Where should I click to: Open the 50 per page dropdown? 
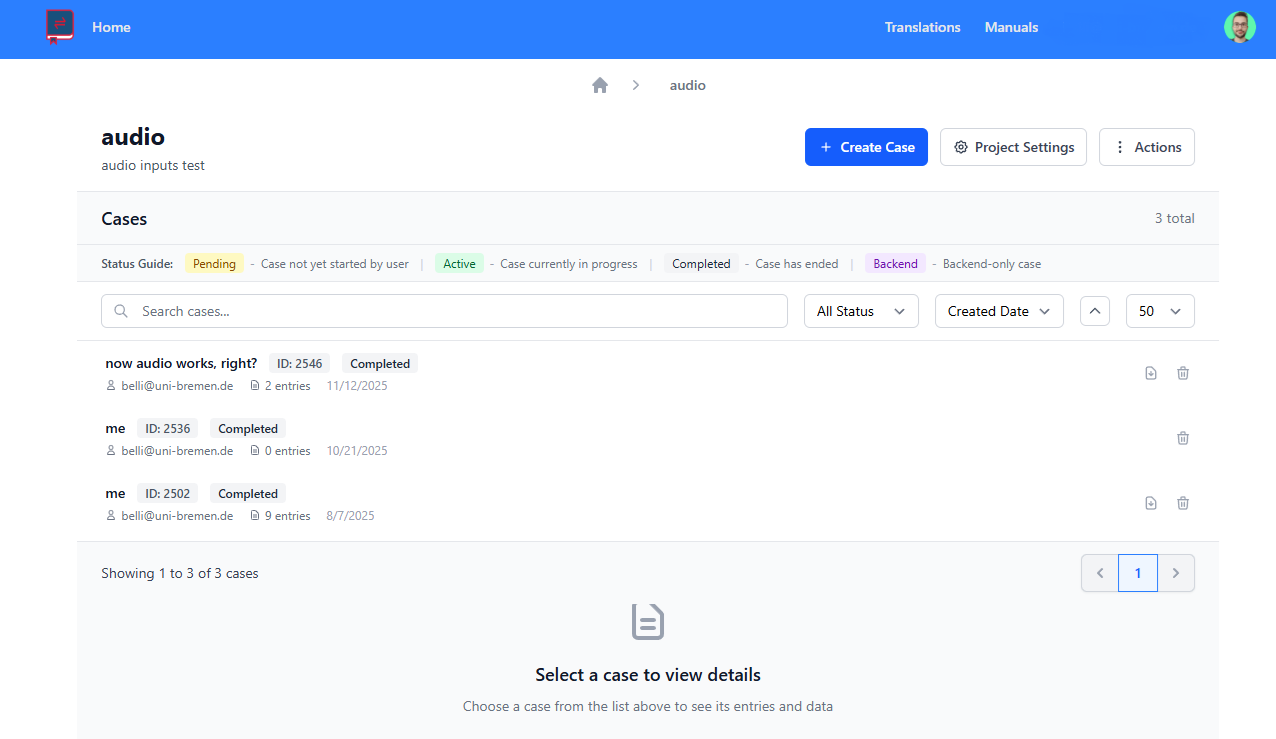1160,311
